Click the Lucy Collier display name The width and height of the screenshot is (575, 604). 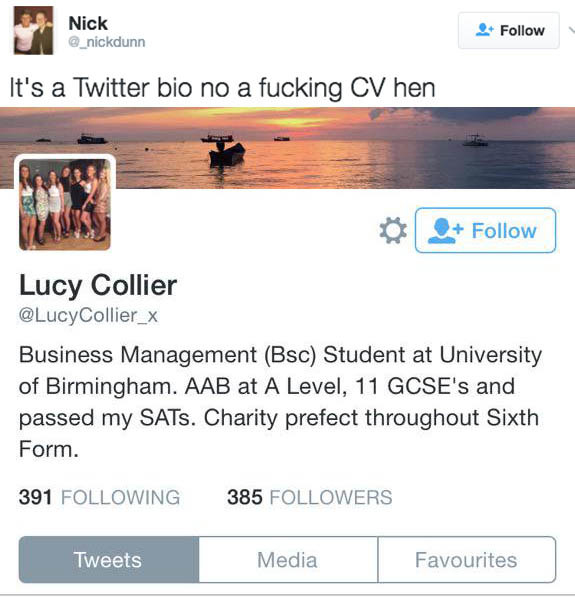point(98,285)
